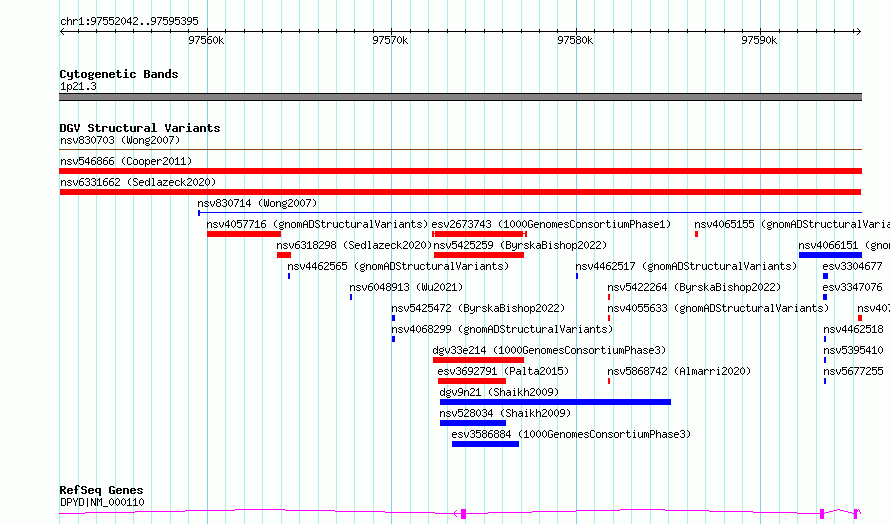
Task: Select the nsv5868742 (Almarri2020) label
Action: tap(679, 371)
